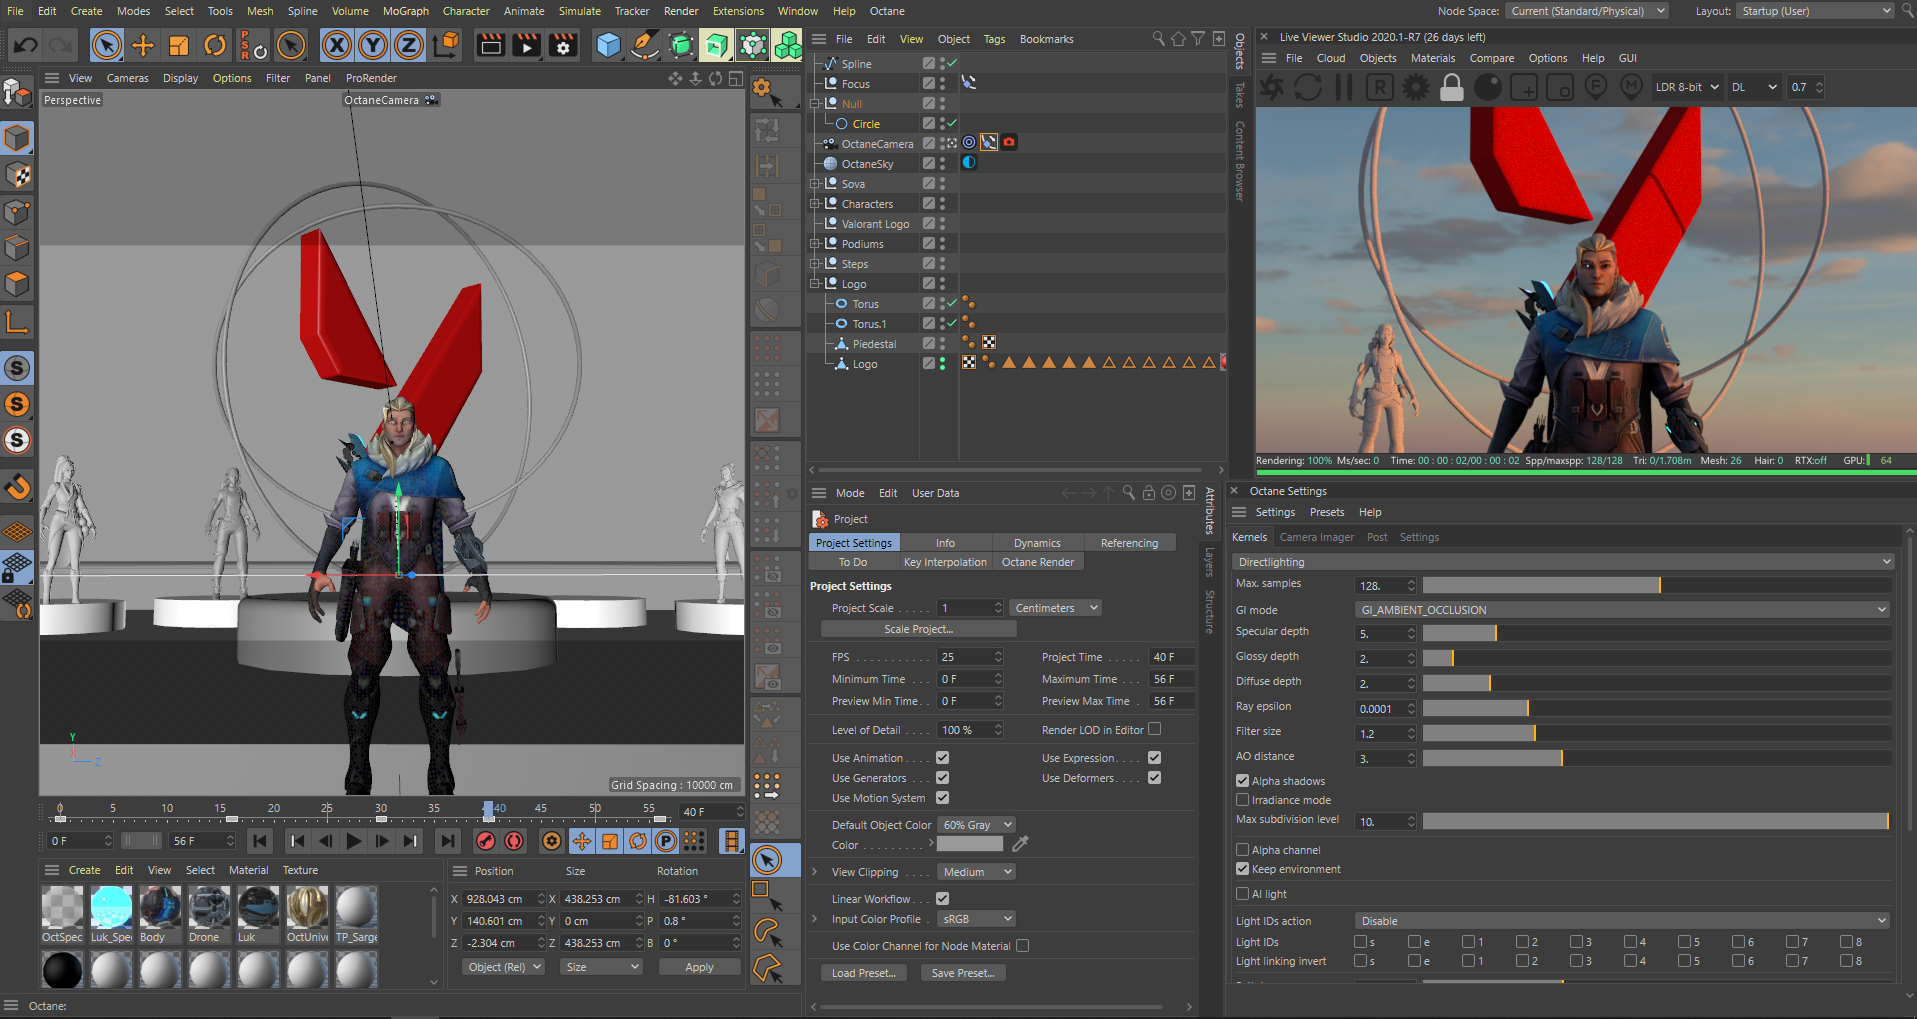The height and width of the screenshot is (1019, 1917).
Task: Click the Scale Project button
Action: click(x=918, y=629)
